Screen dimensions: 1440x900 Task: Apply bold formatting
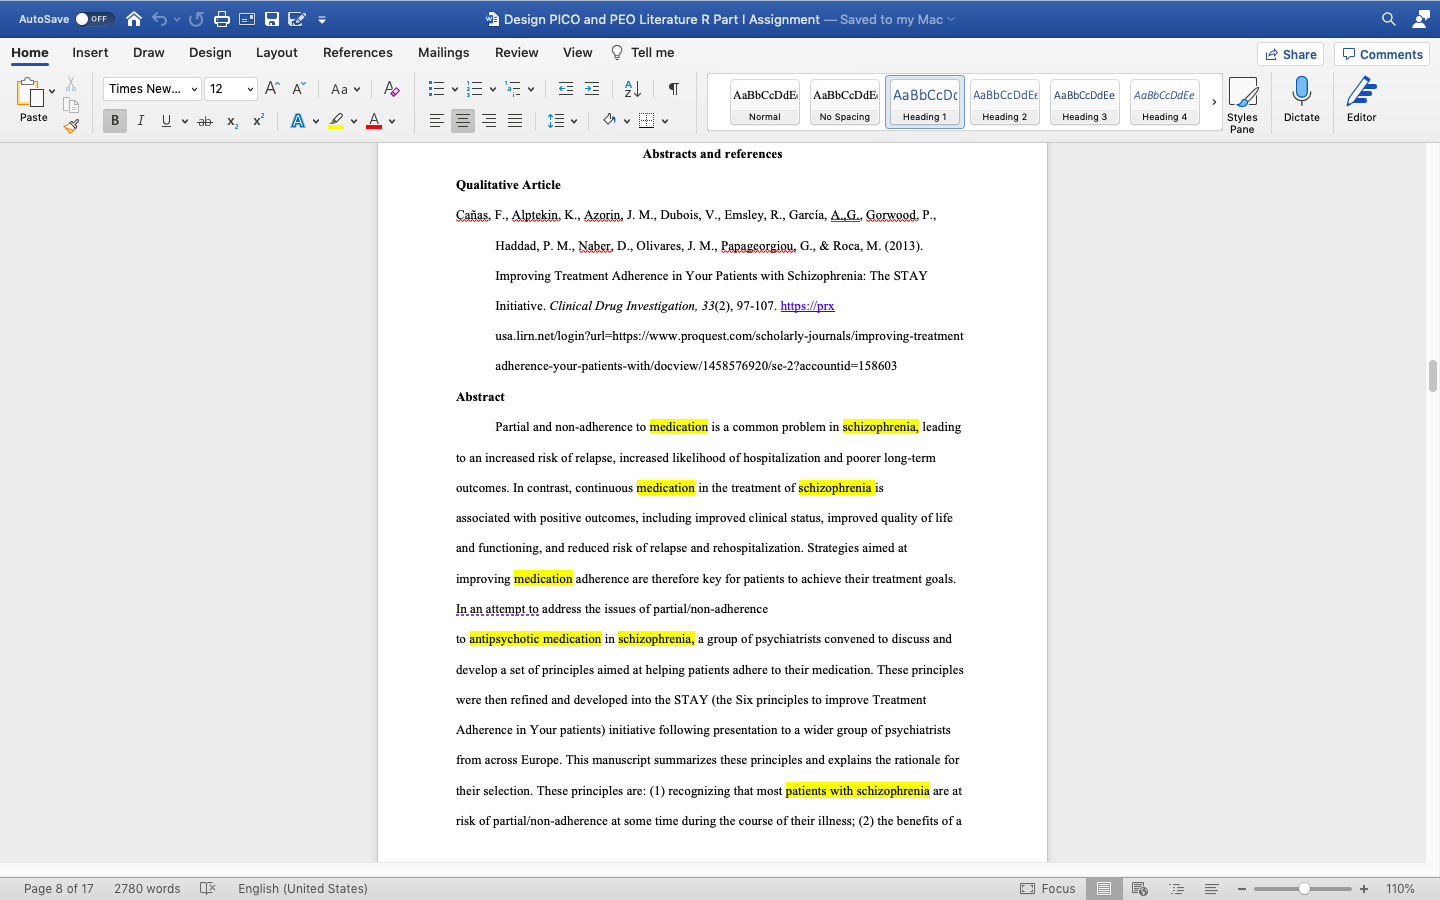(114, 120)
